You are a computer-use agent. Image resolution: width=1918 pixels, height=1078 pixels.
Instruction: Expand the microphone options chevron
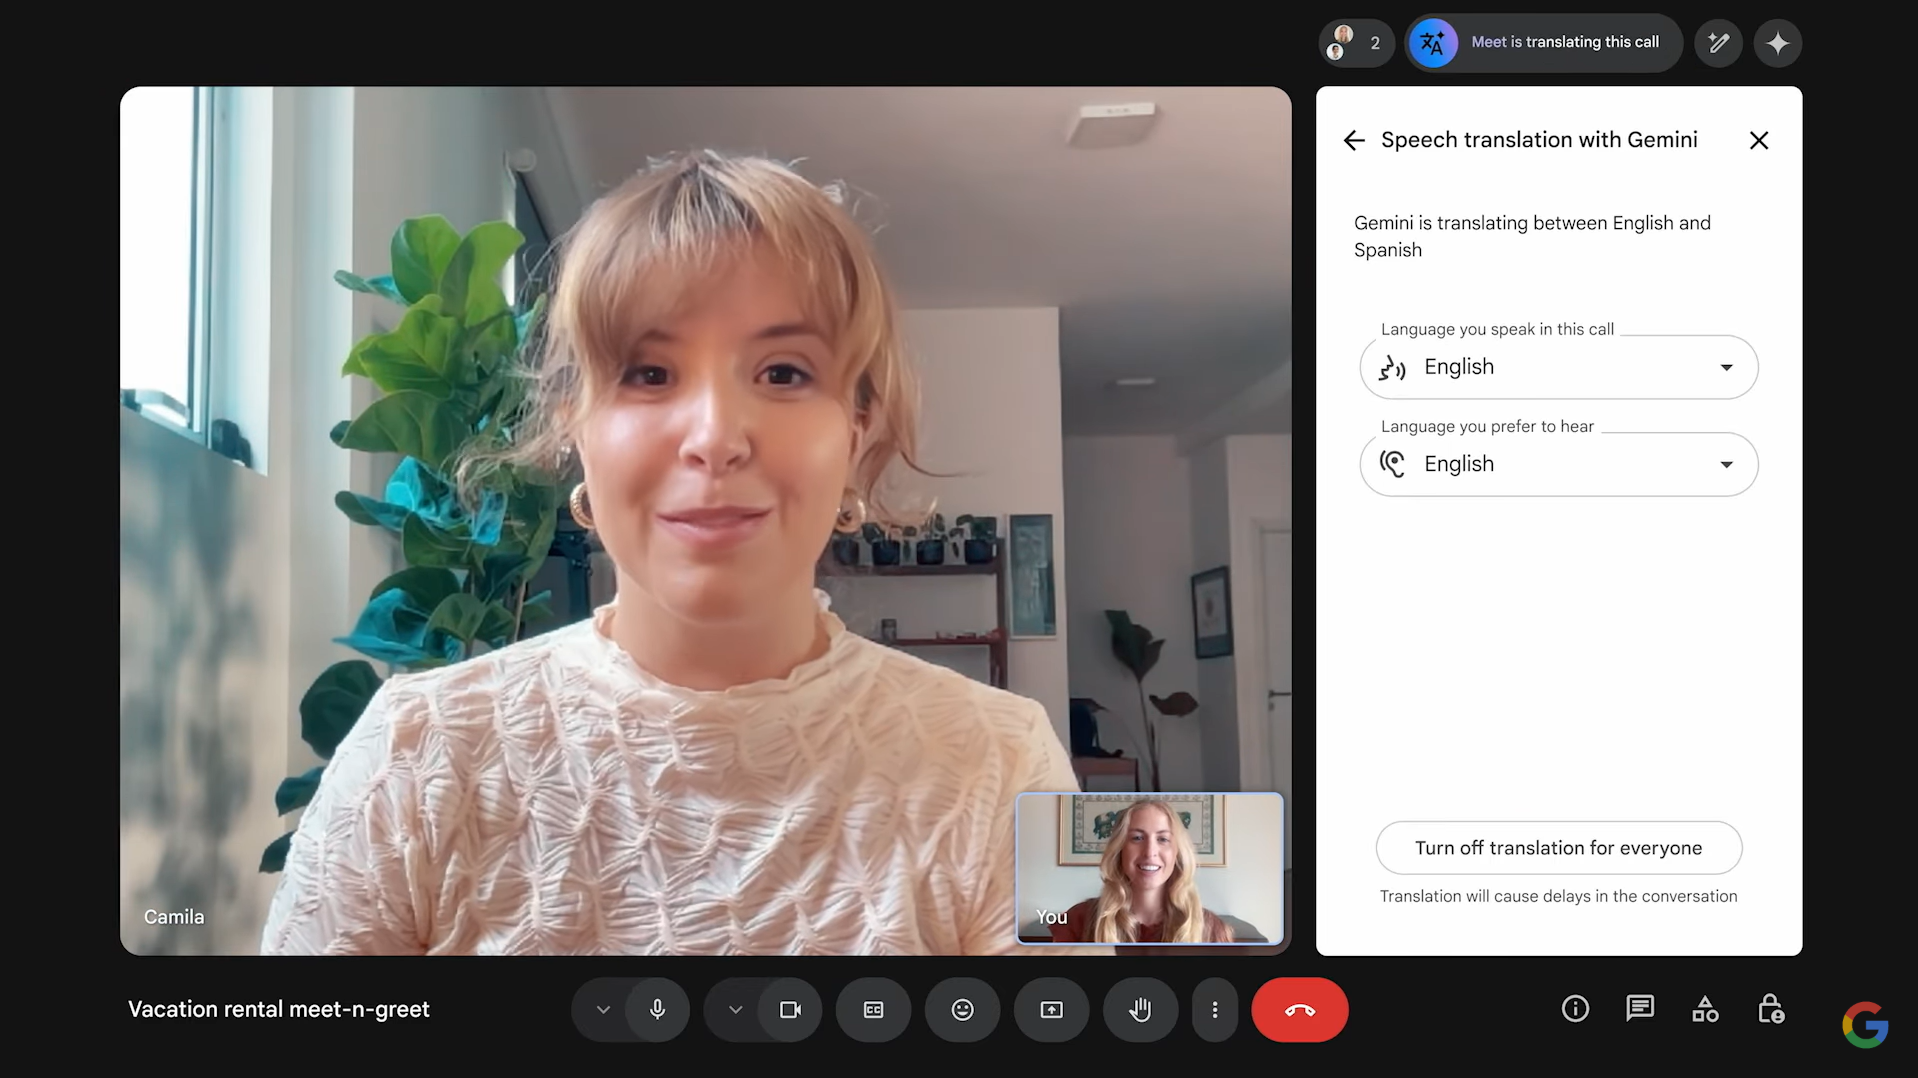click(x=602, y=1010)
